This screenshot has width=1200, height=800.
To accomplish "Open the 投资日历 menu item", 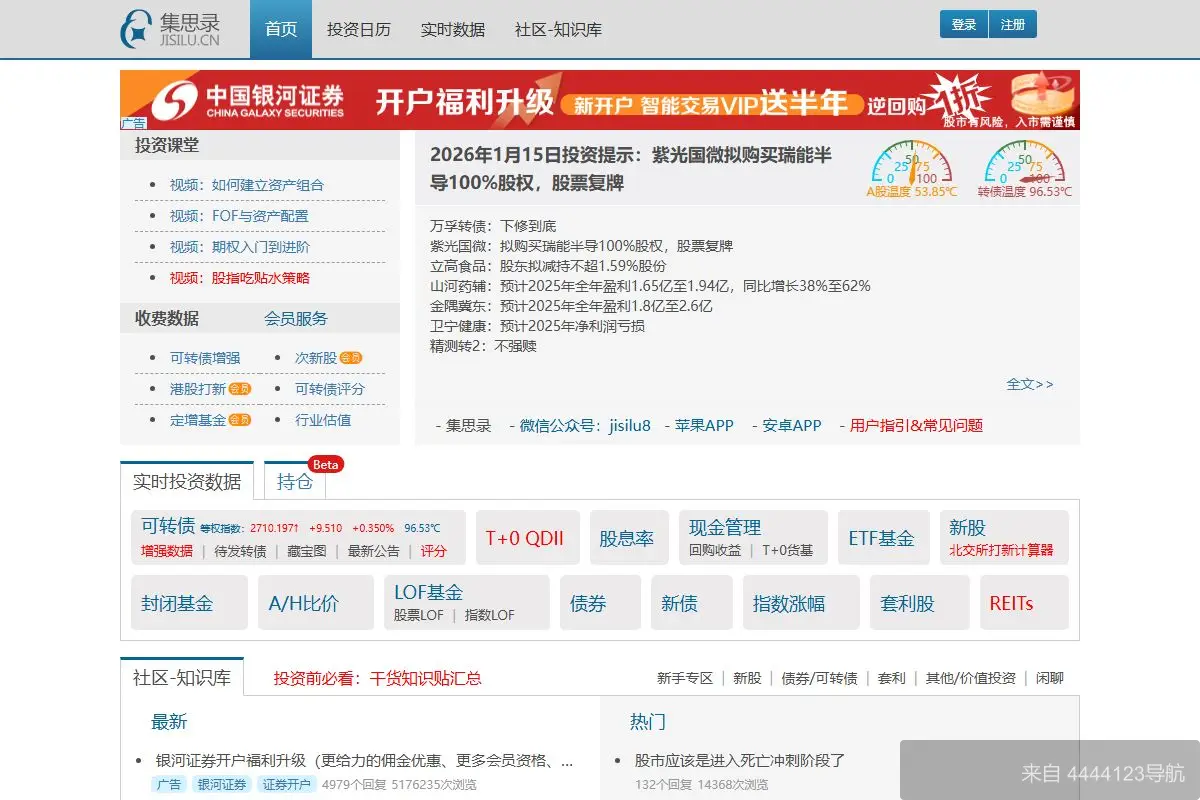I will [357, 29].
